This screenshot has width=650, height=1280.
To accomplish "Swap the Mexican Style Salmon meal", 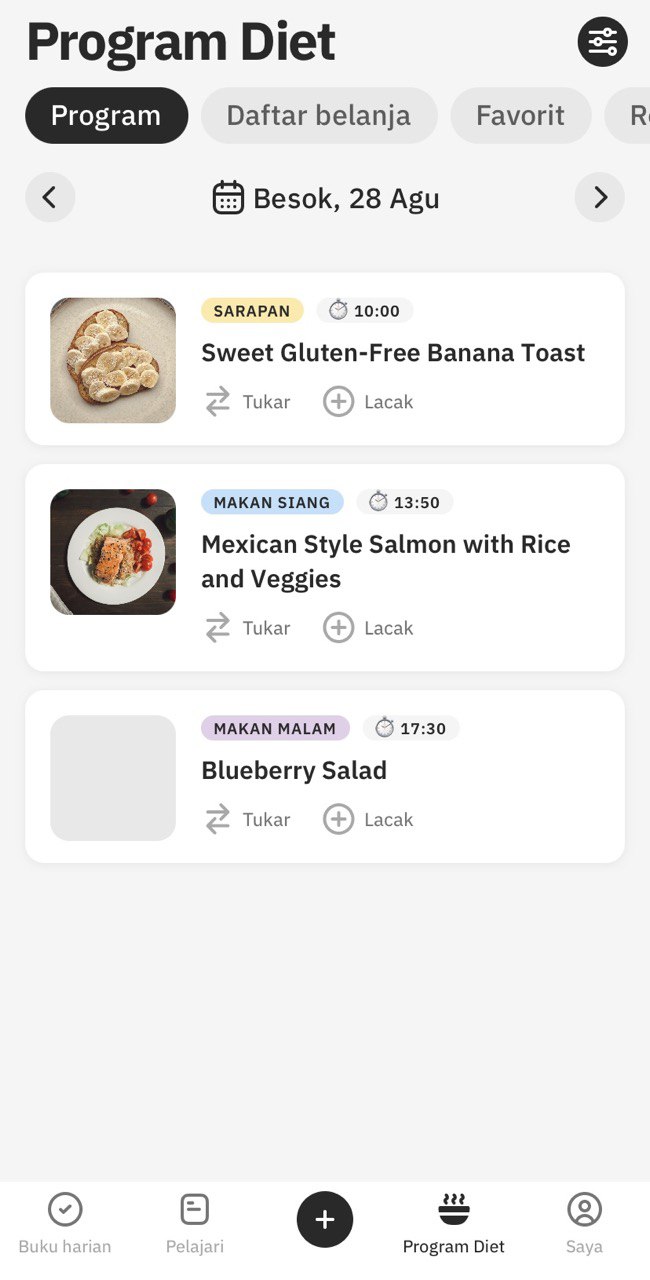I will pos(247,628).
